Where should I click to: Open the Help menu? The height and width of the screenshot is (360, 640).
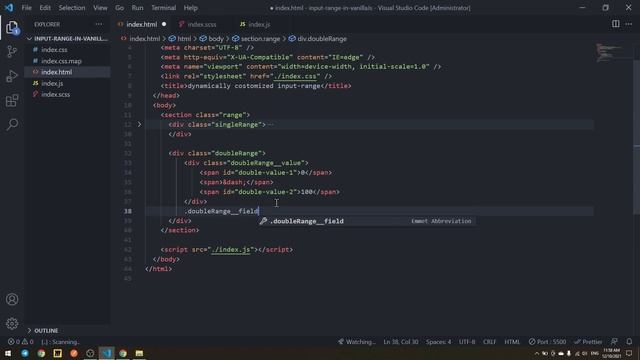tap(190, 8)
